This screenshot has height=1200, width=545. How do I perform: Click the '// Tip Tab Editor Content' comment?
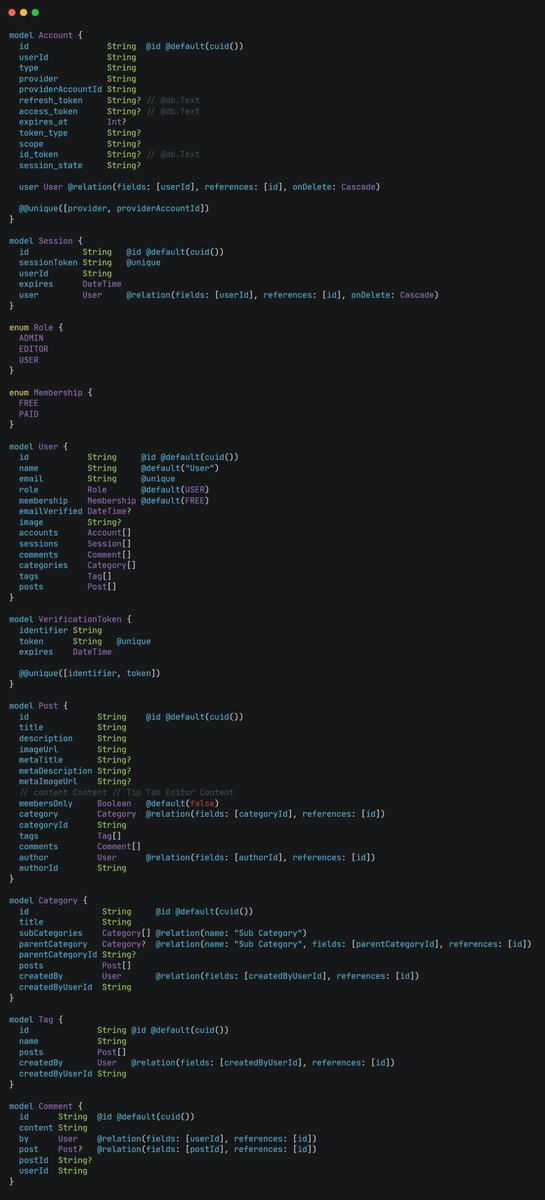click(173, 793)
